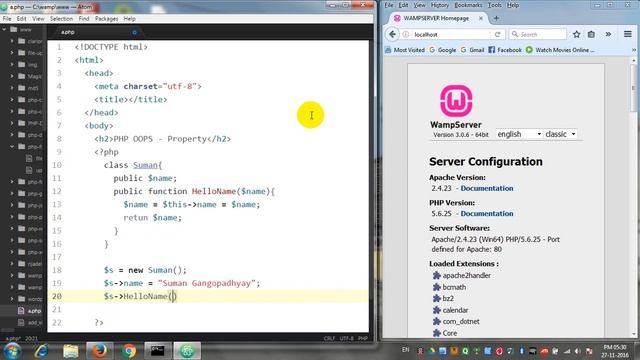Screen dimensions: 640x360
Task: Open the english language dropdown
Action: pyautogui.click(x=519, y=134)
